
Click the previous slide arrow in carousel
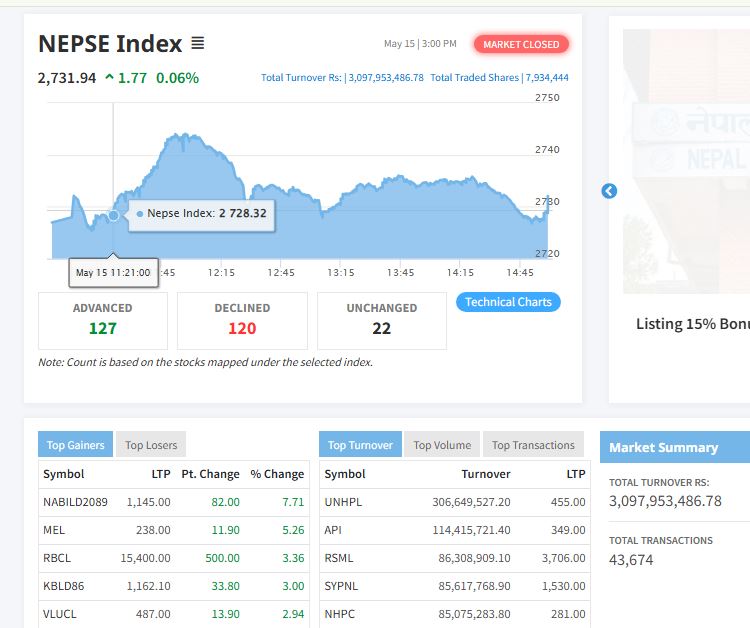pos(609,191)
